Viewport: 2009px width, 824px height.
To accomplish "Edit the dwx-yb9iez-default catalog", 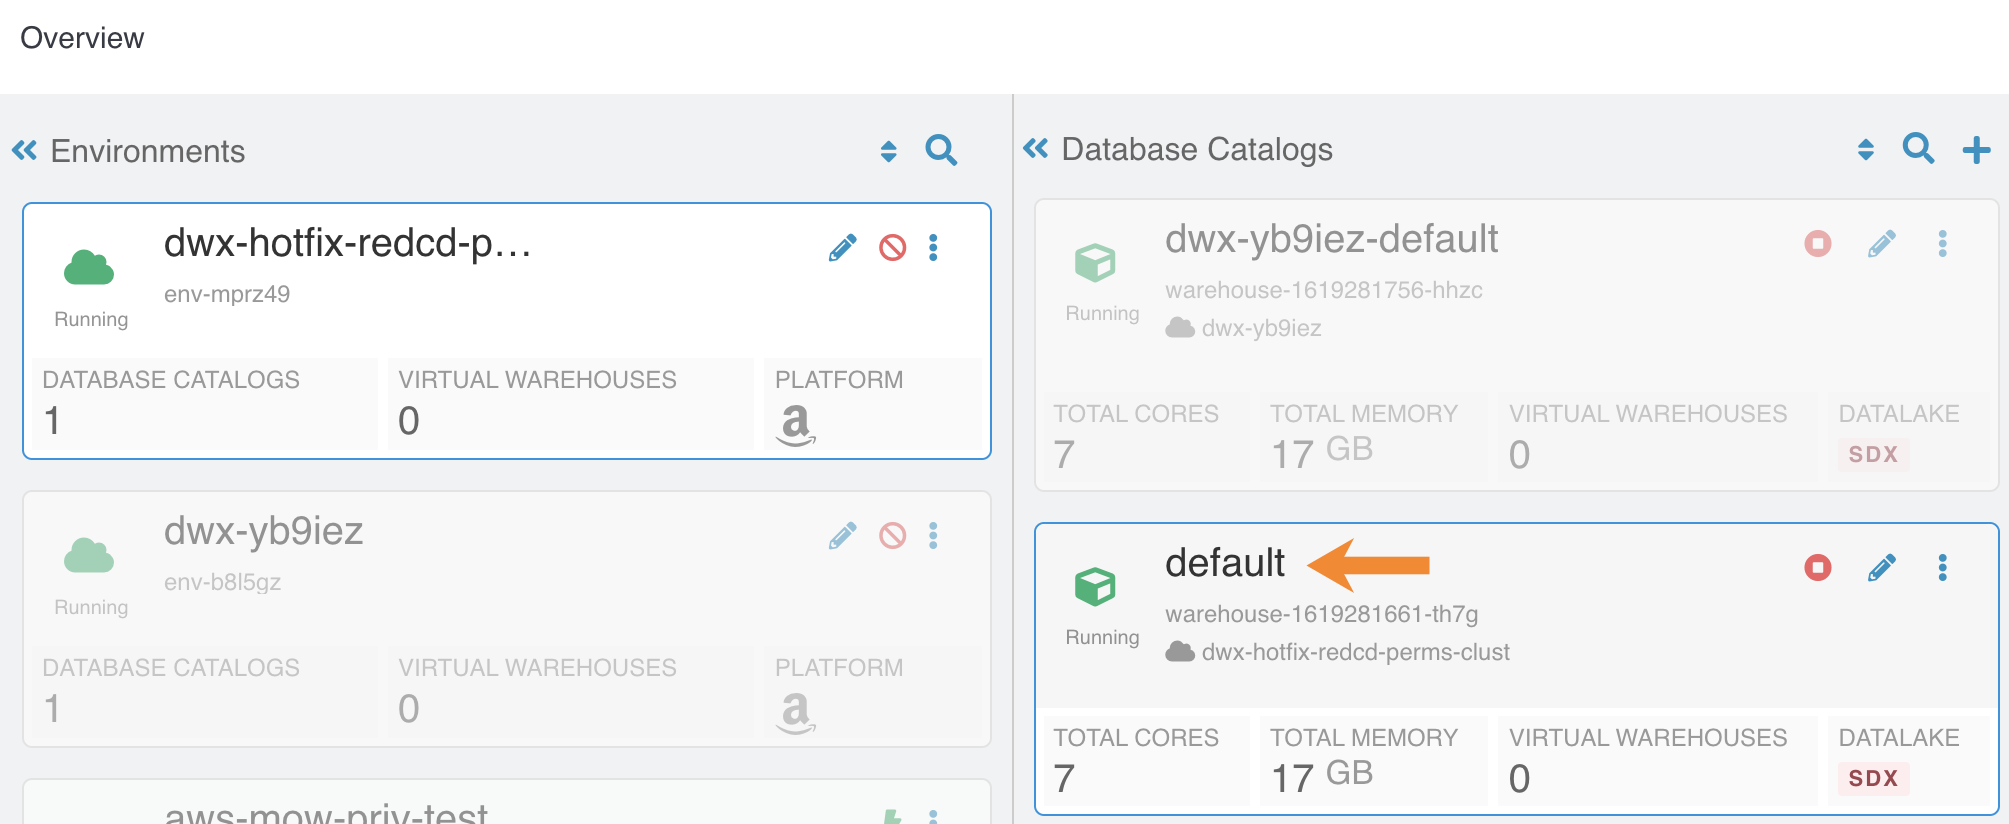I will tap(1881, 244).
